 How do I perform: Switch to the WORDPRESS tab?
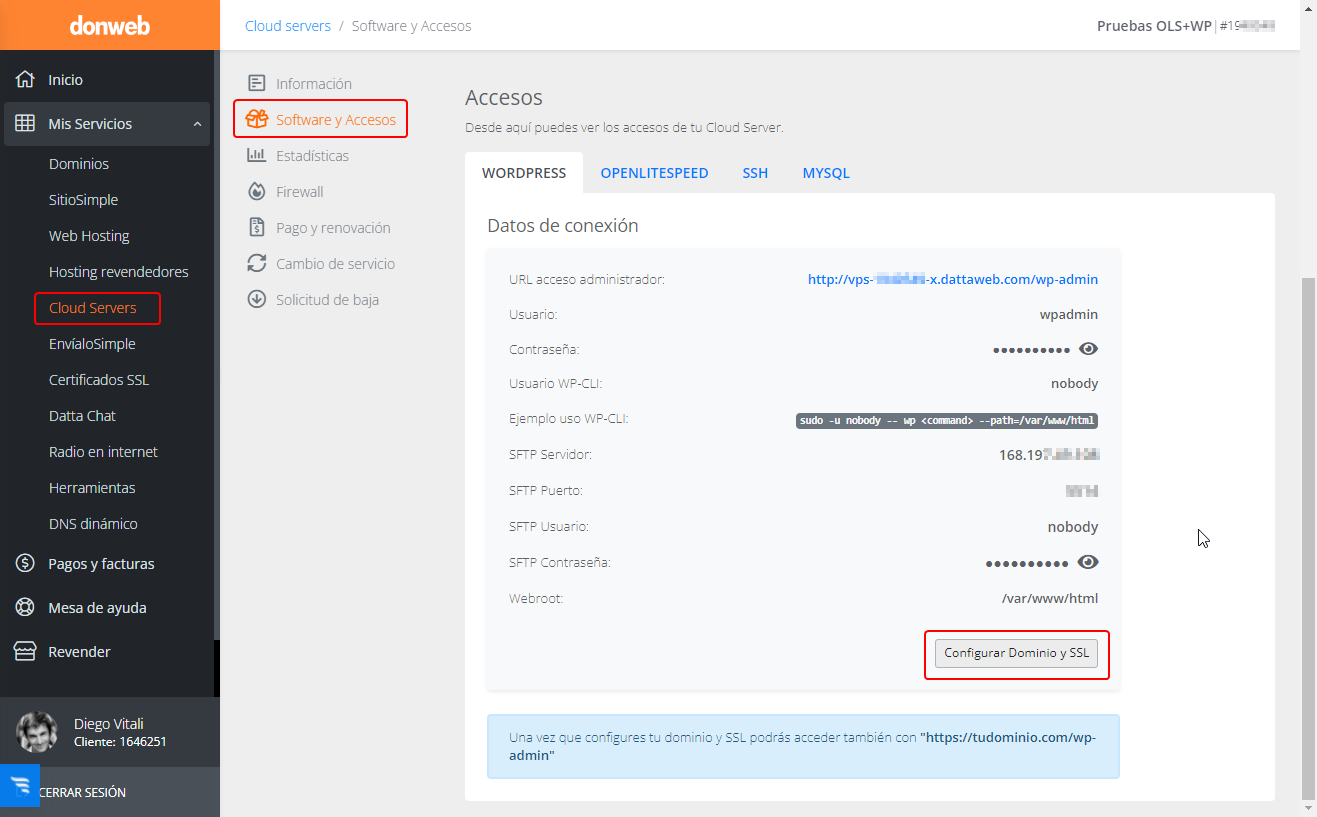[x=524, y=173]
